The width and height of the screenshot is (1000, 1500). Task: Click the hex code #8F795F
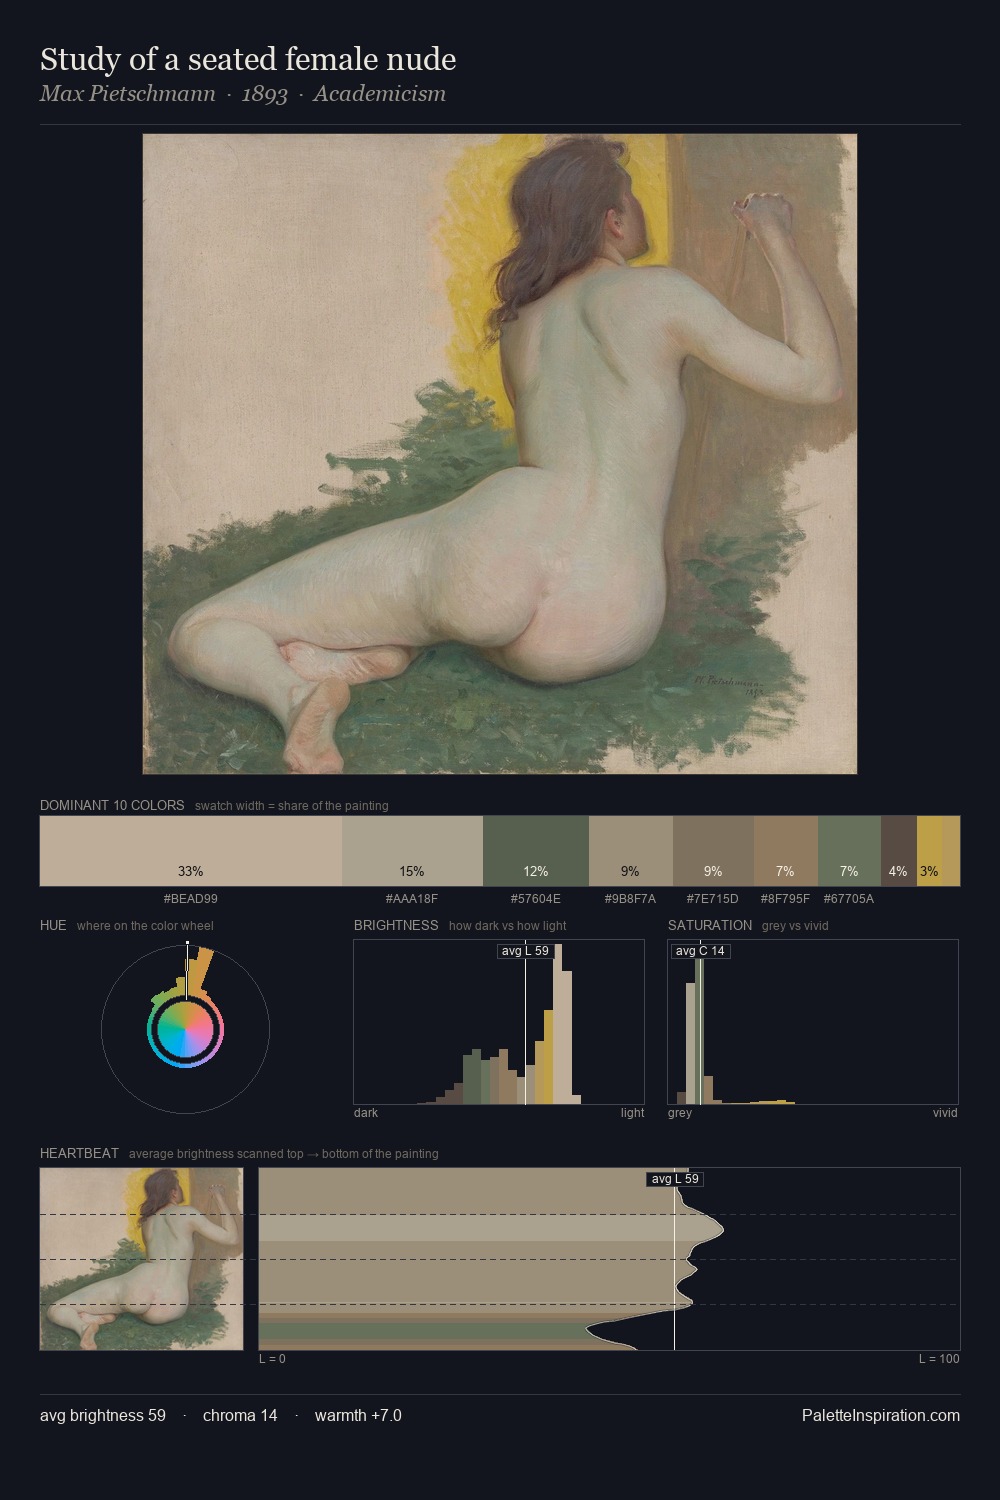pos(786,899)
